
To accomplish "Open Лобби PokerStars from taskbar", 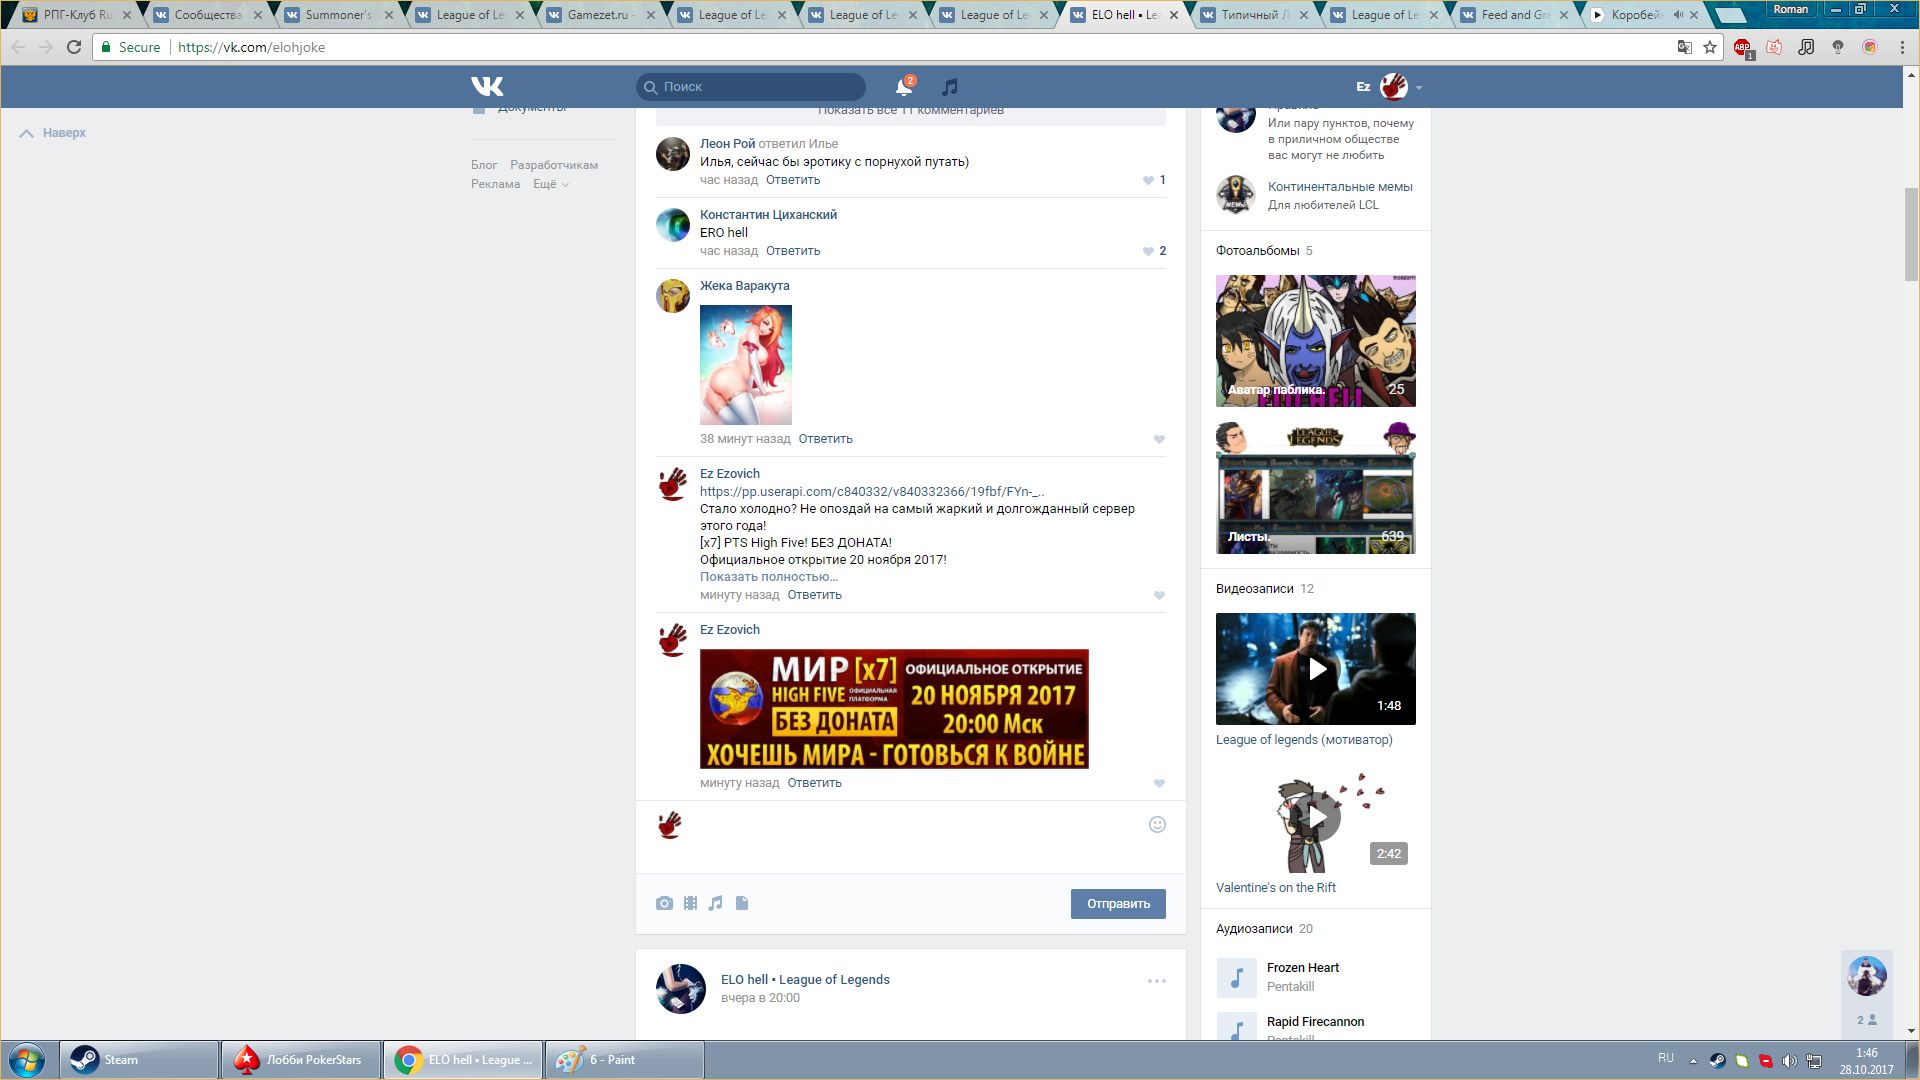I will pos(300,1060).
